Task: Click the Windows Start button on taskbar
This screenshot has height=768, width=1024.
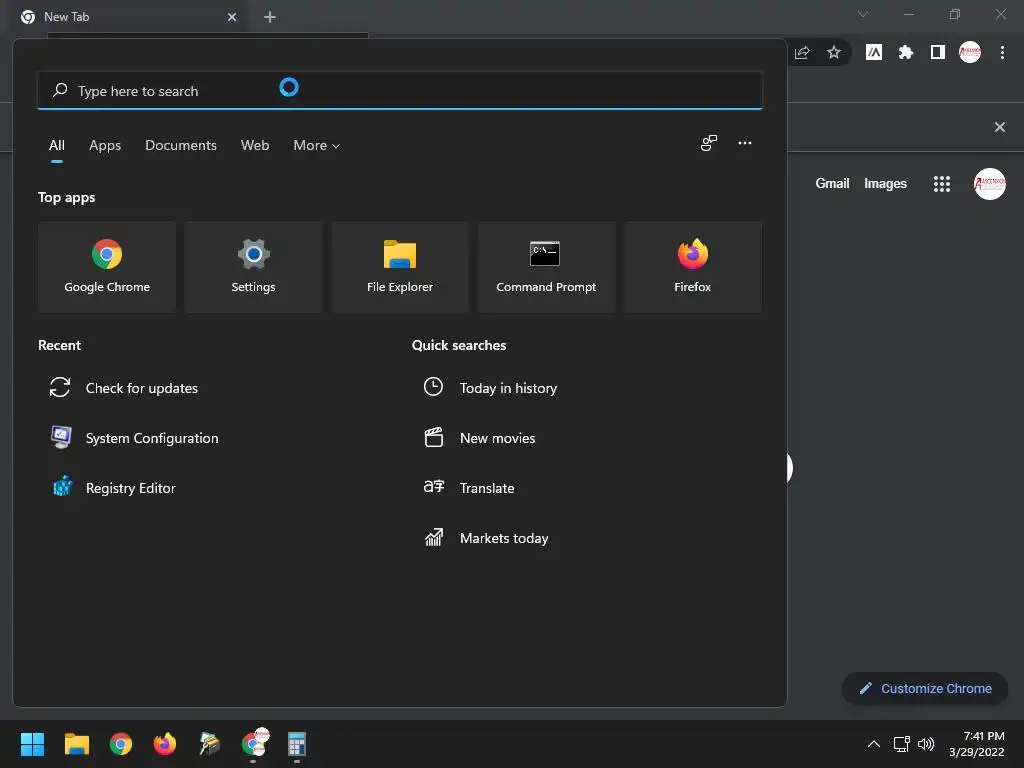Action: pos(33,744)
